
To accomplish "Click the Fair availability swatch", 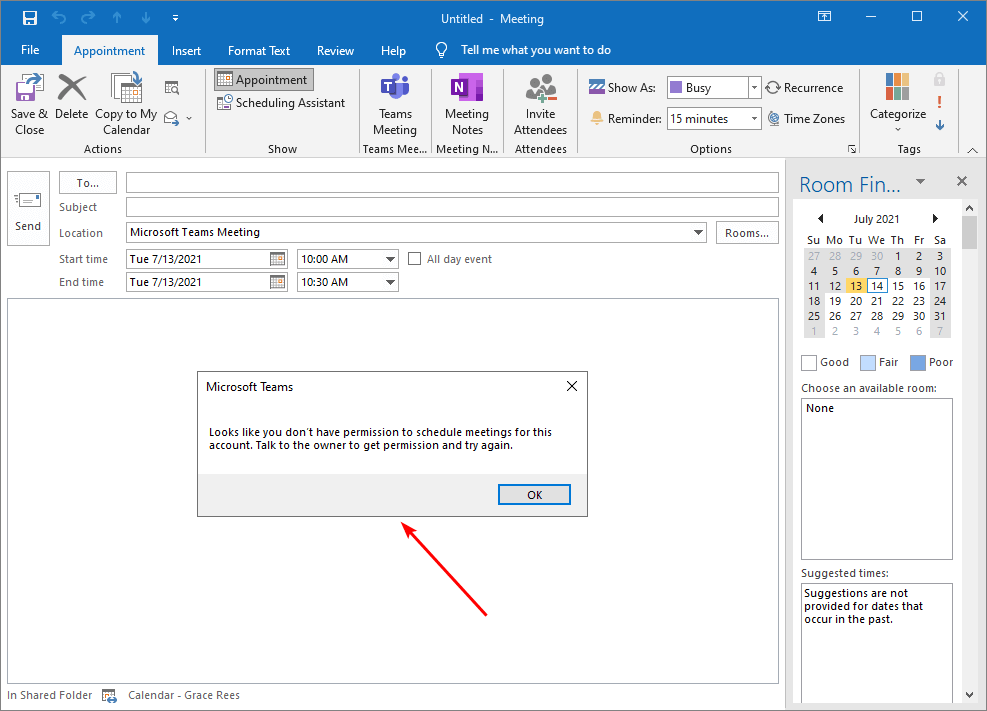I will (867, 363).
